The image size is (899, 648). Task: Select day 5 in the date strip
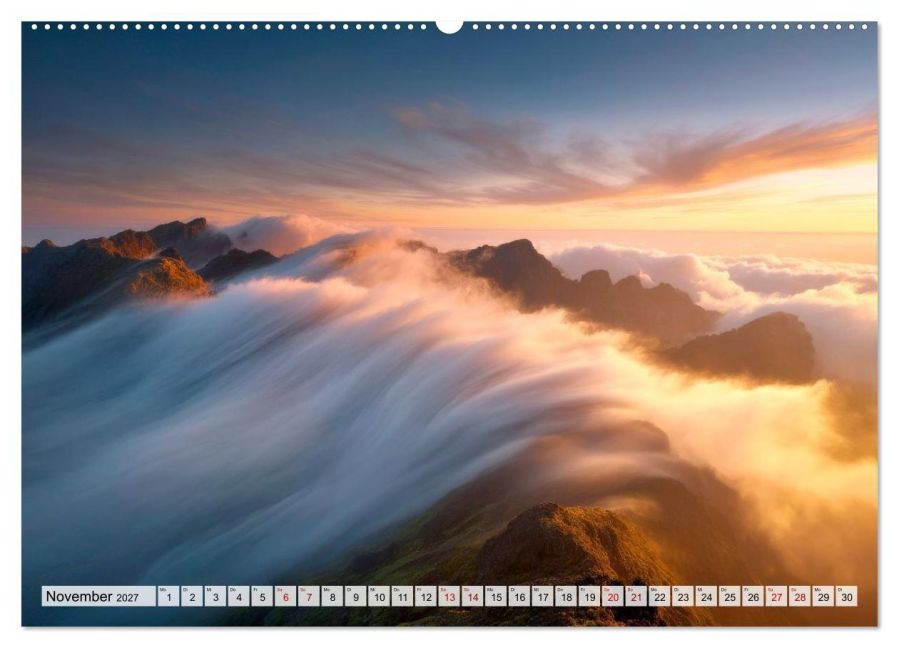coord(262,596)
